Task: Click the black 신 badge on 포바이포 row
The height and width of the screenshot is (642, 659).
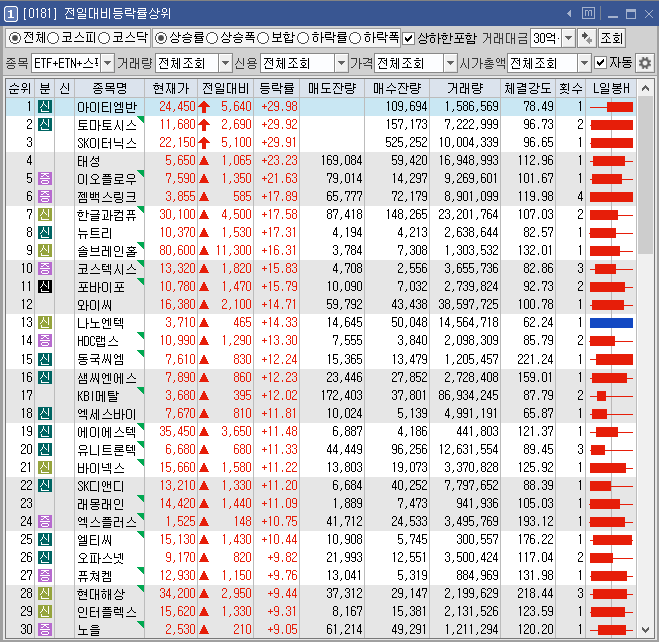Action: point(45,287)
